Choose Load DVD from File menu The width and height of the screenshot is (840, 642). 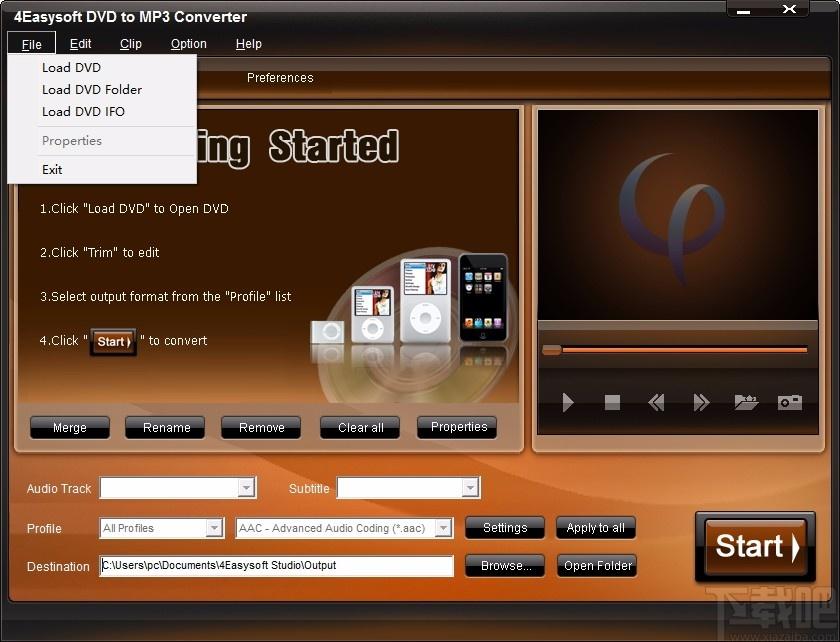click(102, 68)
